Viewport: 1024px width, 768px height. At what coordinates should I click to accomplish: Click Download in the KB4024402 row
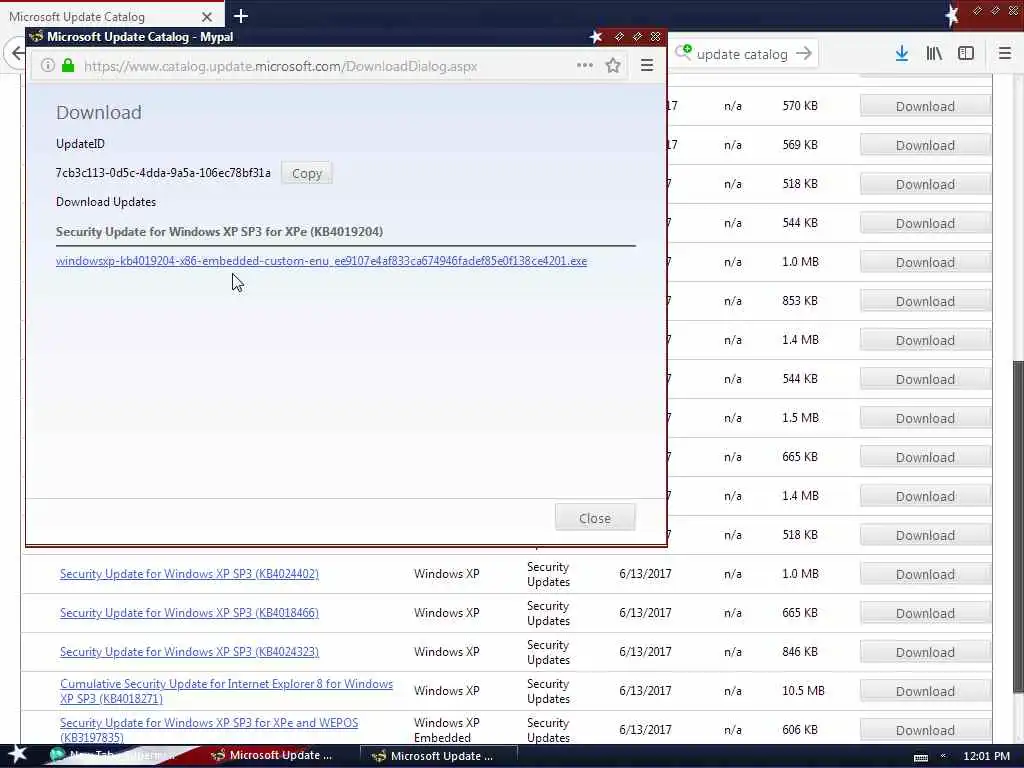pyautogui.click(x=925, y=574)
